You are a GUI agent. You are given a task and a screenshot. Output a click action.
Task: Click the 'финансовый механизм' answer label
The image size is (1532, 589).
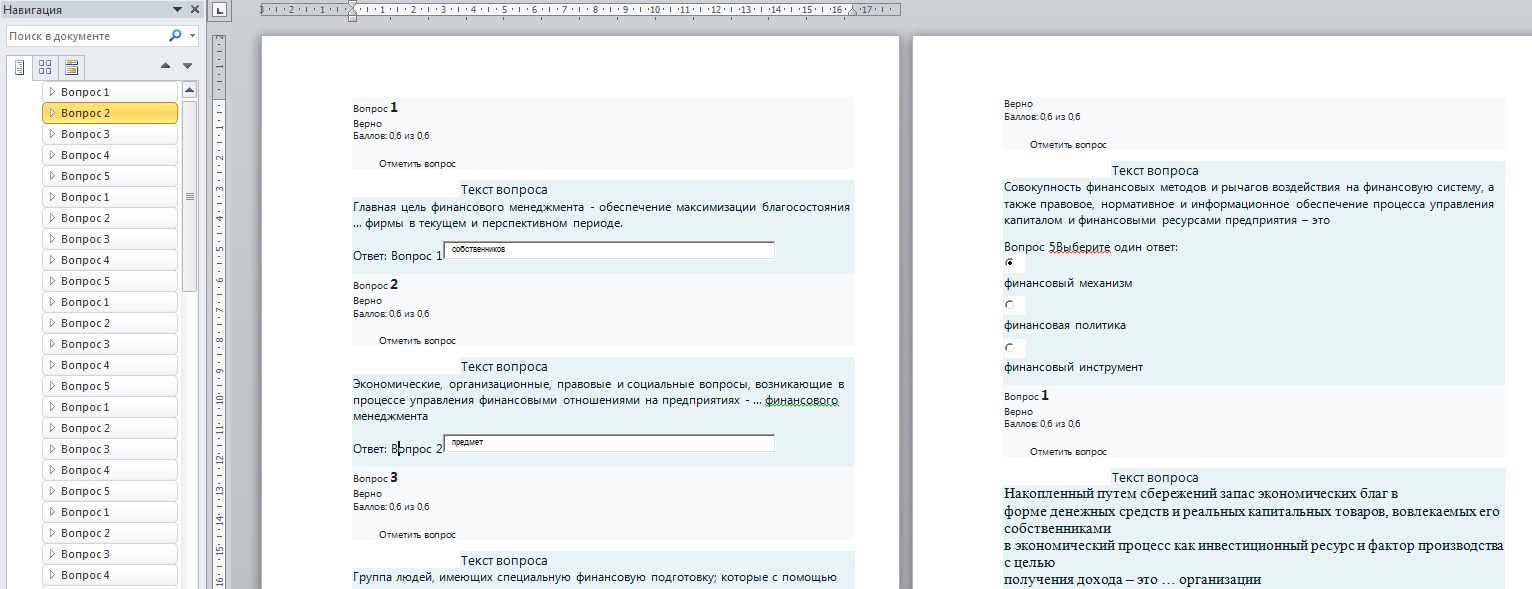[1068, 283]
